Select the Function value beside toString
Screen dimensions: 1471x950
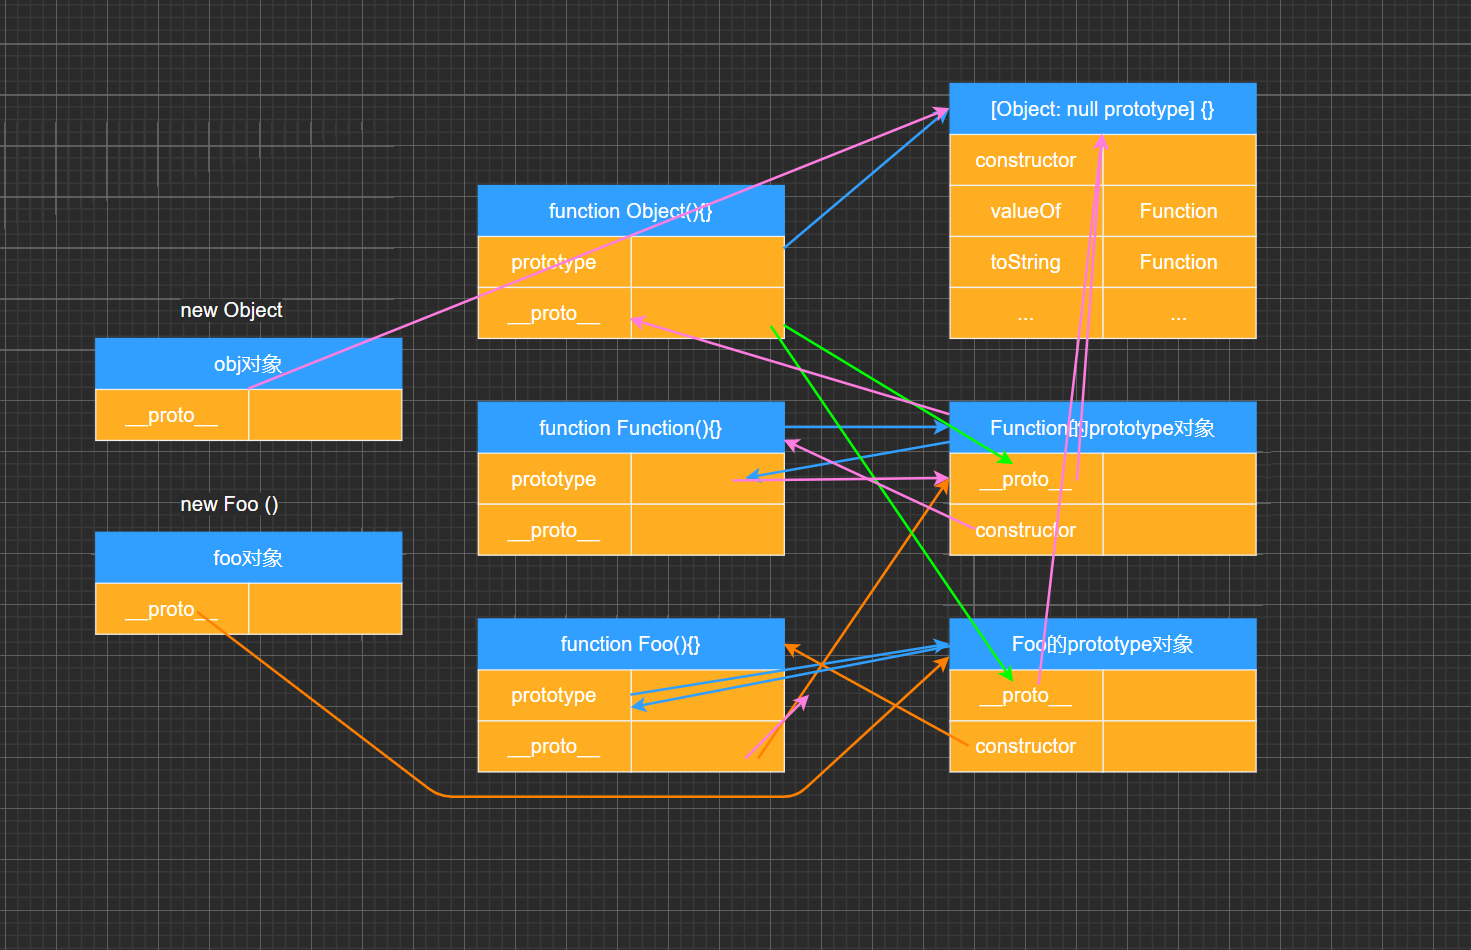coord(1178,262)
